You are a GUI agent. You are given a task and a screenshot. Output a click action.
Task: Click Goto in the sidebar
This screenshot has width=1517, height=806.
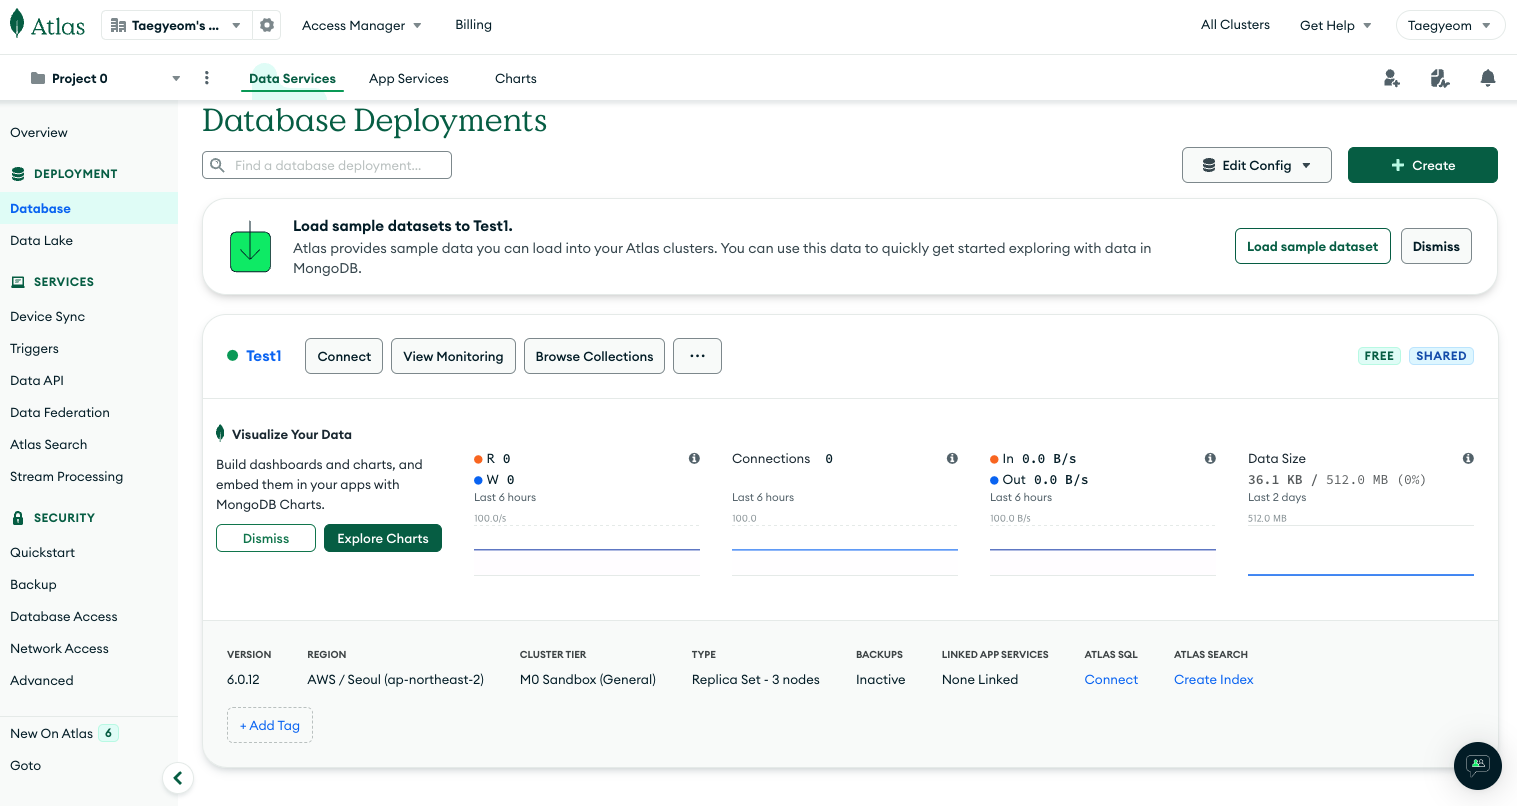(26, 765)
